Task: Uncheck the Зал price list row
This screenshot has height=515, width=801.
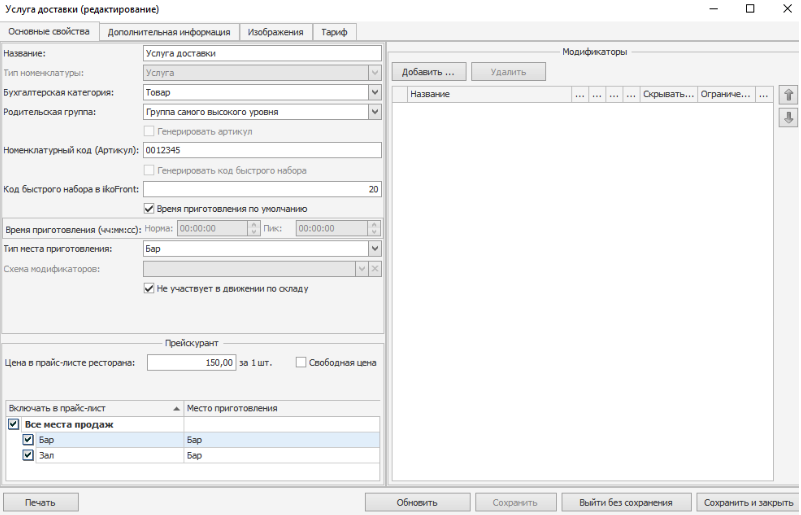Action: point(28,455)
